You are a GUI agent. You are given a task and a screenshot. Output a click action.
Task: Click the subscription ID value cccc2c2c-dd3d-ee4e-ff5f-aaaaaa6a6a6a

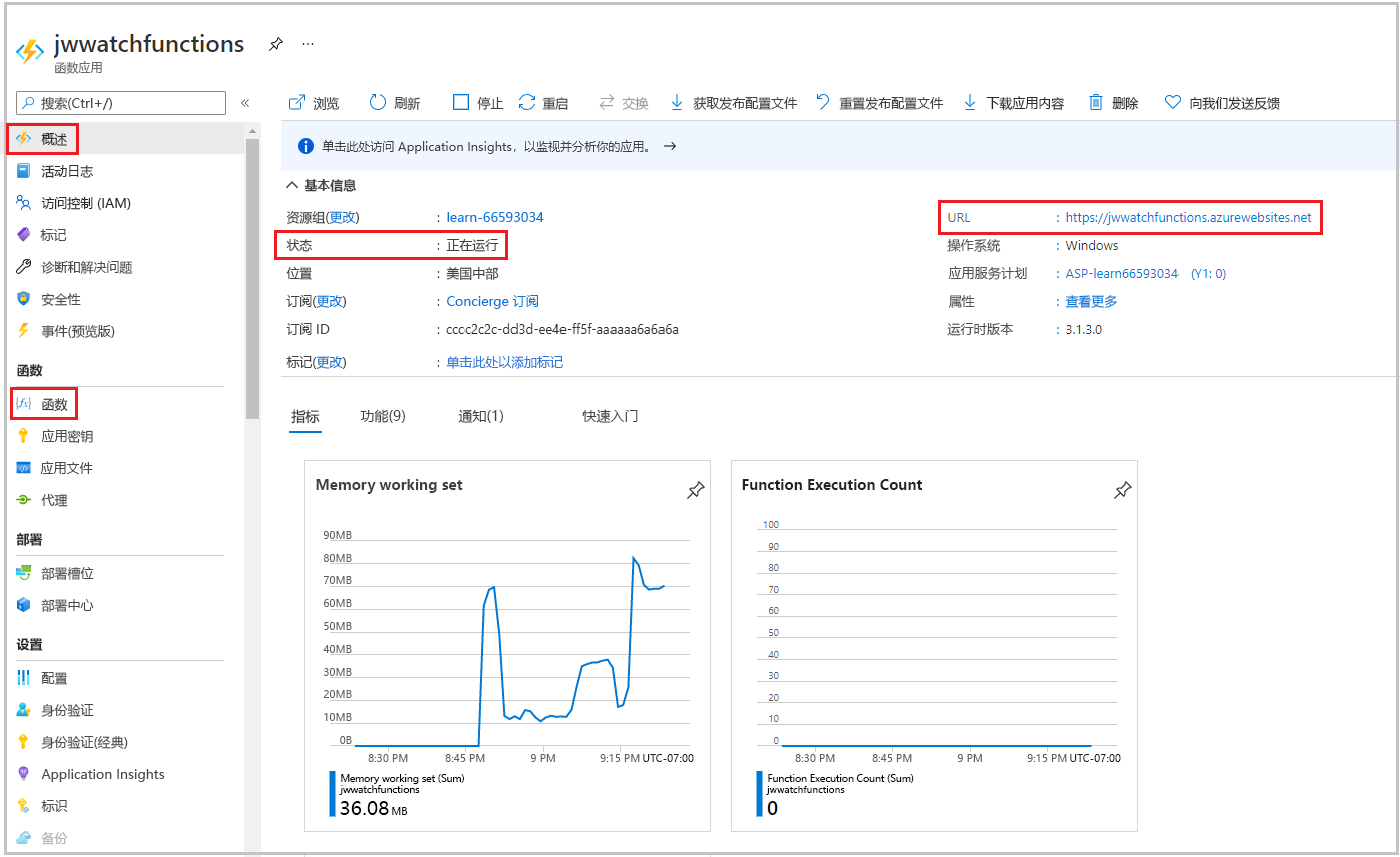(x=563, y=329)
